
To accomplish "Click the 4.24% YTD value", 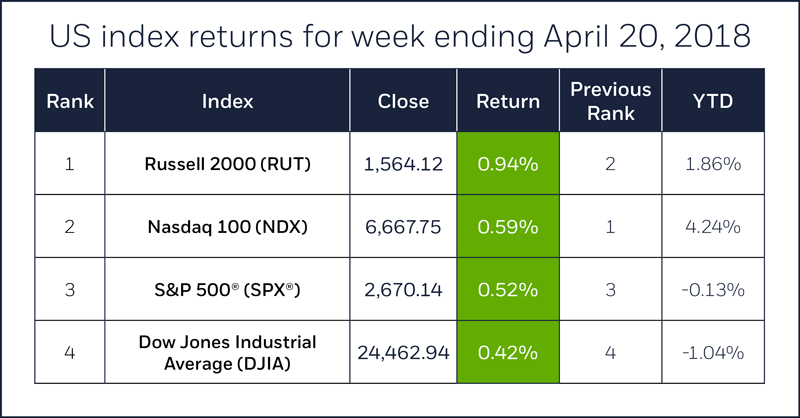I will pyautogui.click(x=713, y=227).
